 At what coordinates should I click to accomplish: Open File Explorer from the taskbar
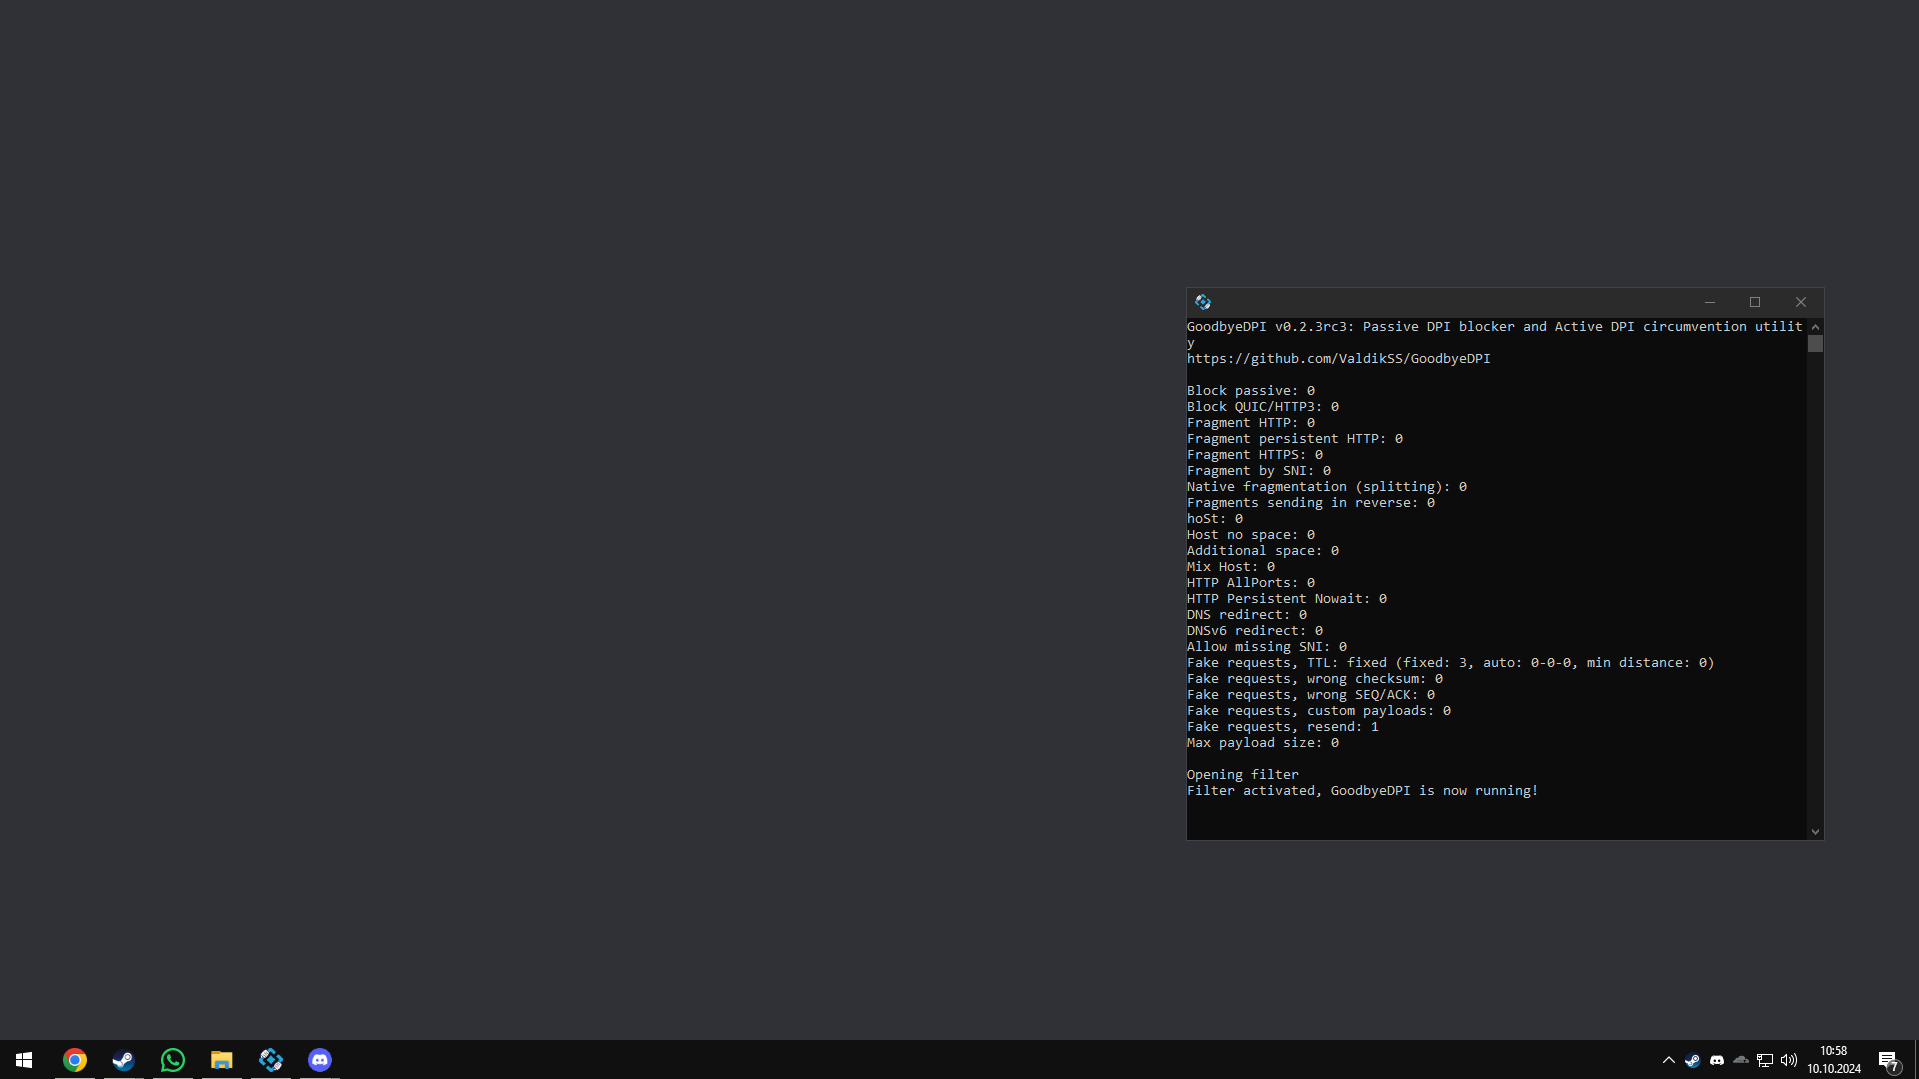click(x=222, y=1060)
